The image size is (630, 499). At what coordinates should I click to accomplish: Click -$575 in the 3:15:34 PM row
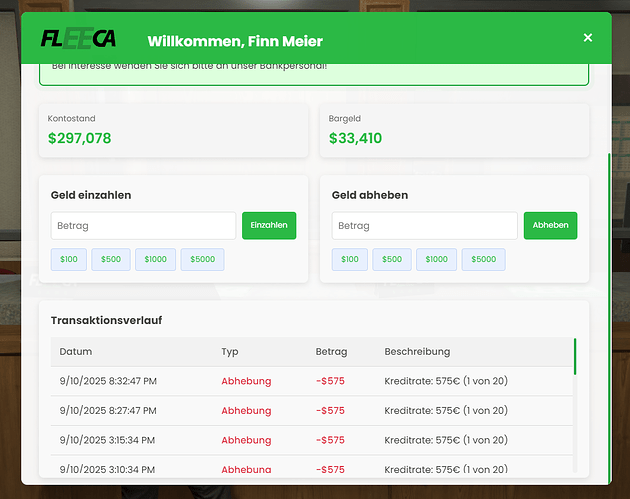pyautogui.click(x=330, y=440)
